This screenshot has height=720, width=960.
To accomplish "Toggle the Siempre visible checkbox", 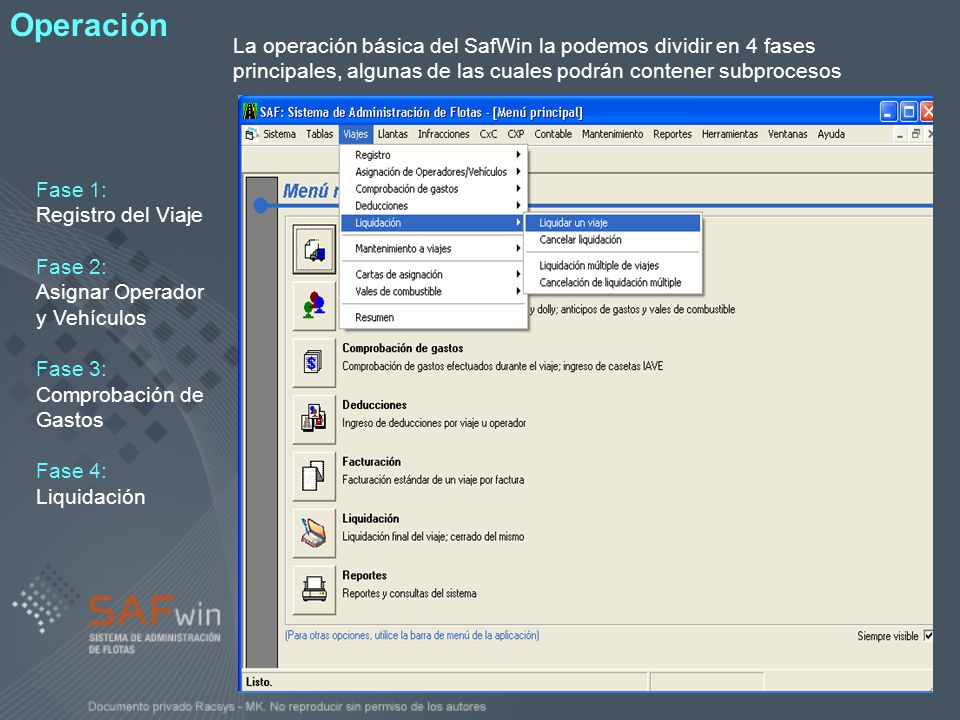I will coord(928,636).
